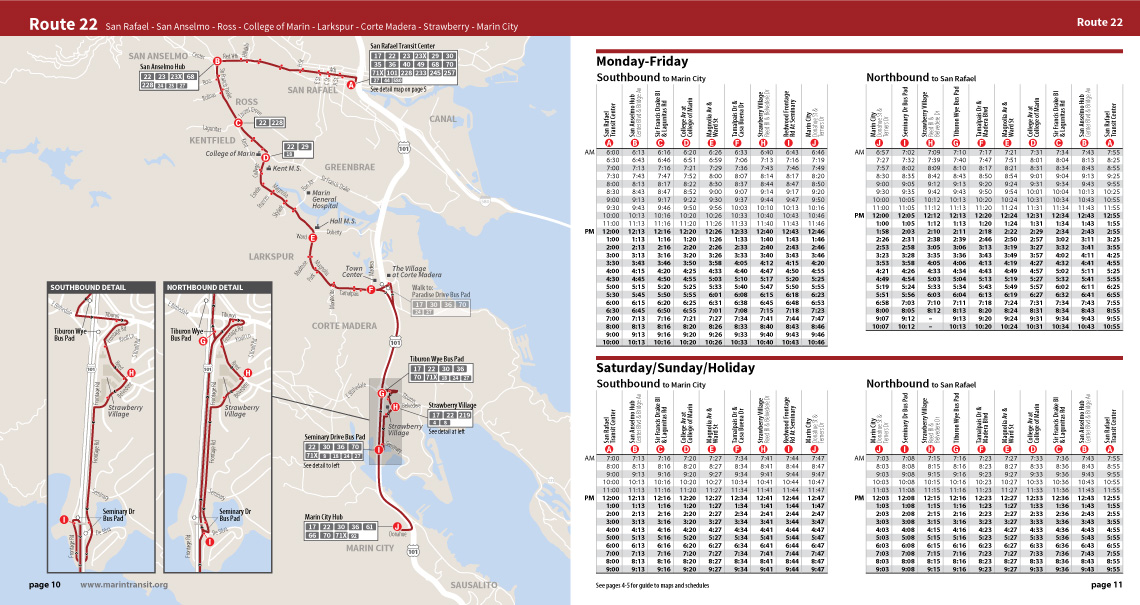Click stop marker A at San Rafael Transit Center on map
Screen dimensions: 1140x605
click(x=351, y=85)
